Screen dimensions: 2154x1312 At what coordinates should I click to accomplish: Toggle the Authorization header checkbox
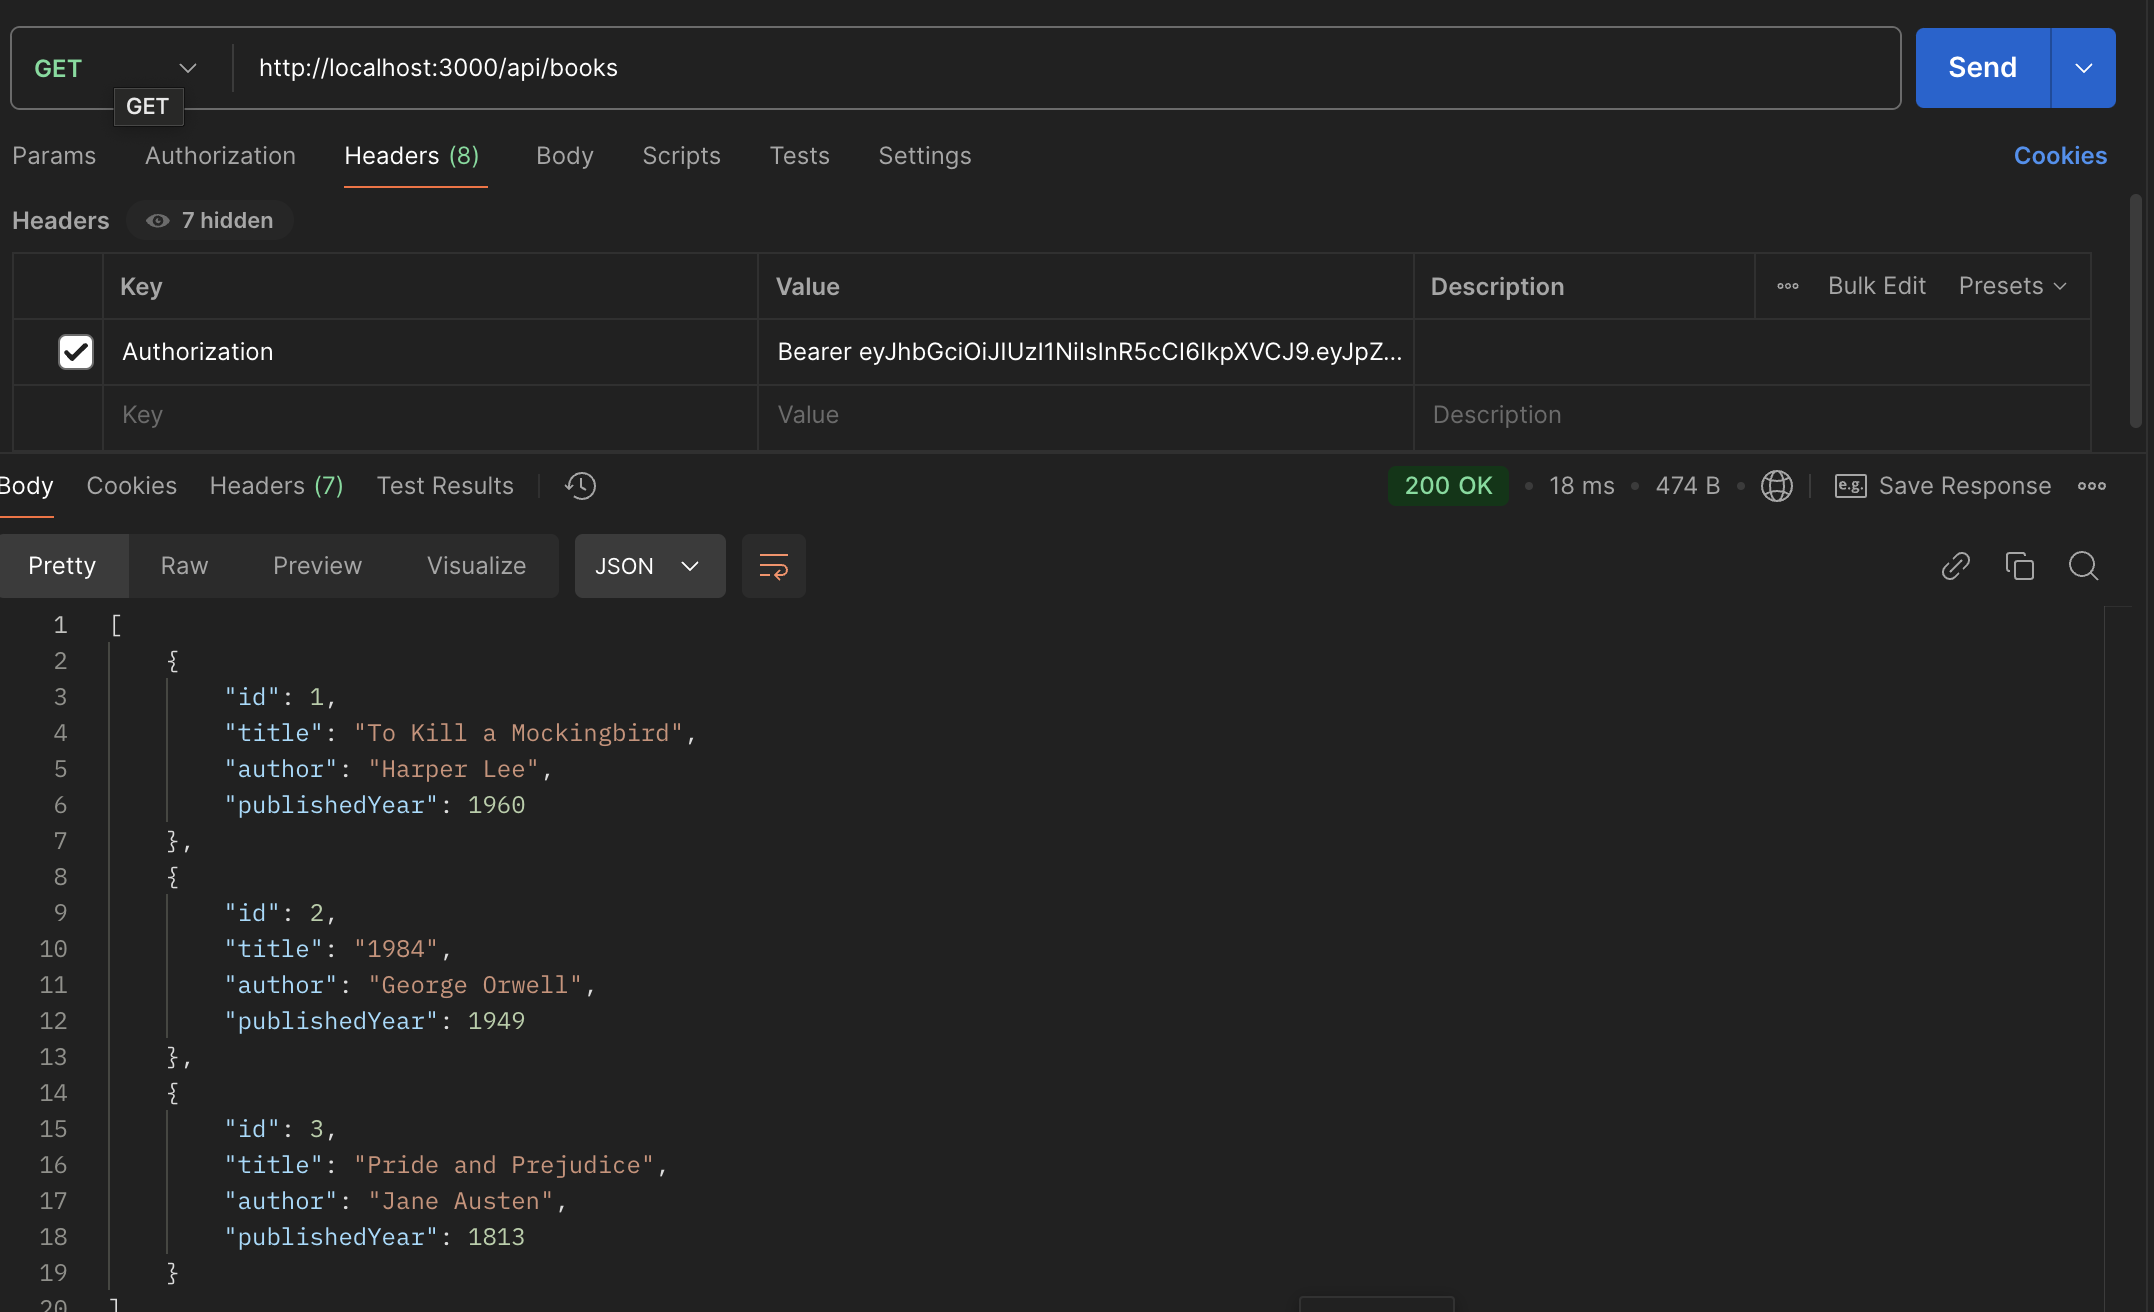pyautogui.click(x=75, y=351)
